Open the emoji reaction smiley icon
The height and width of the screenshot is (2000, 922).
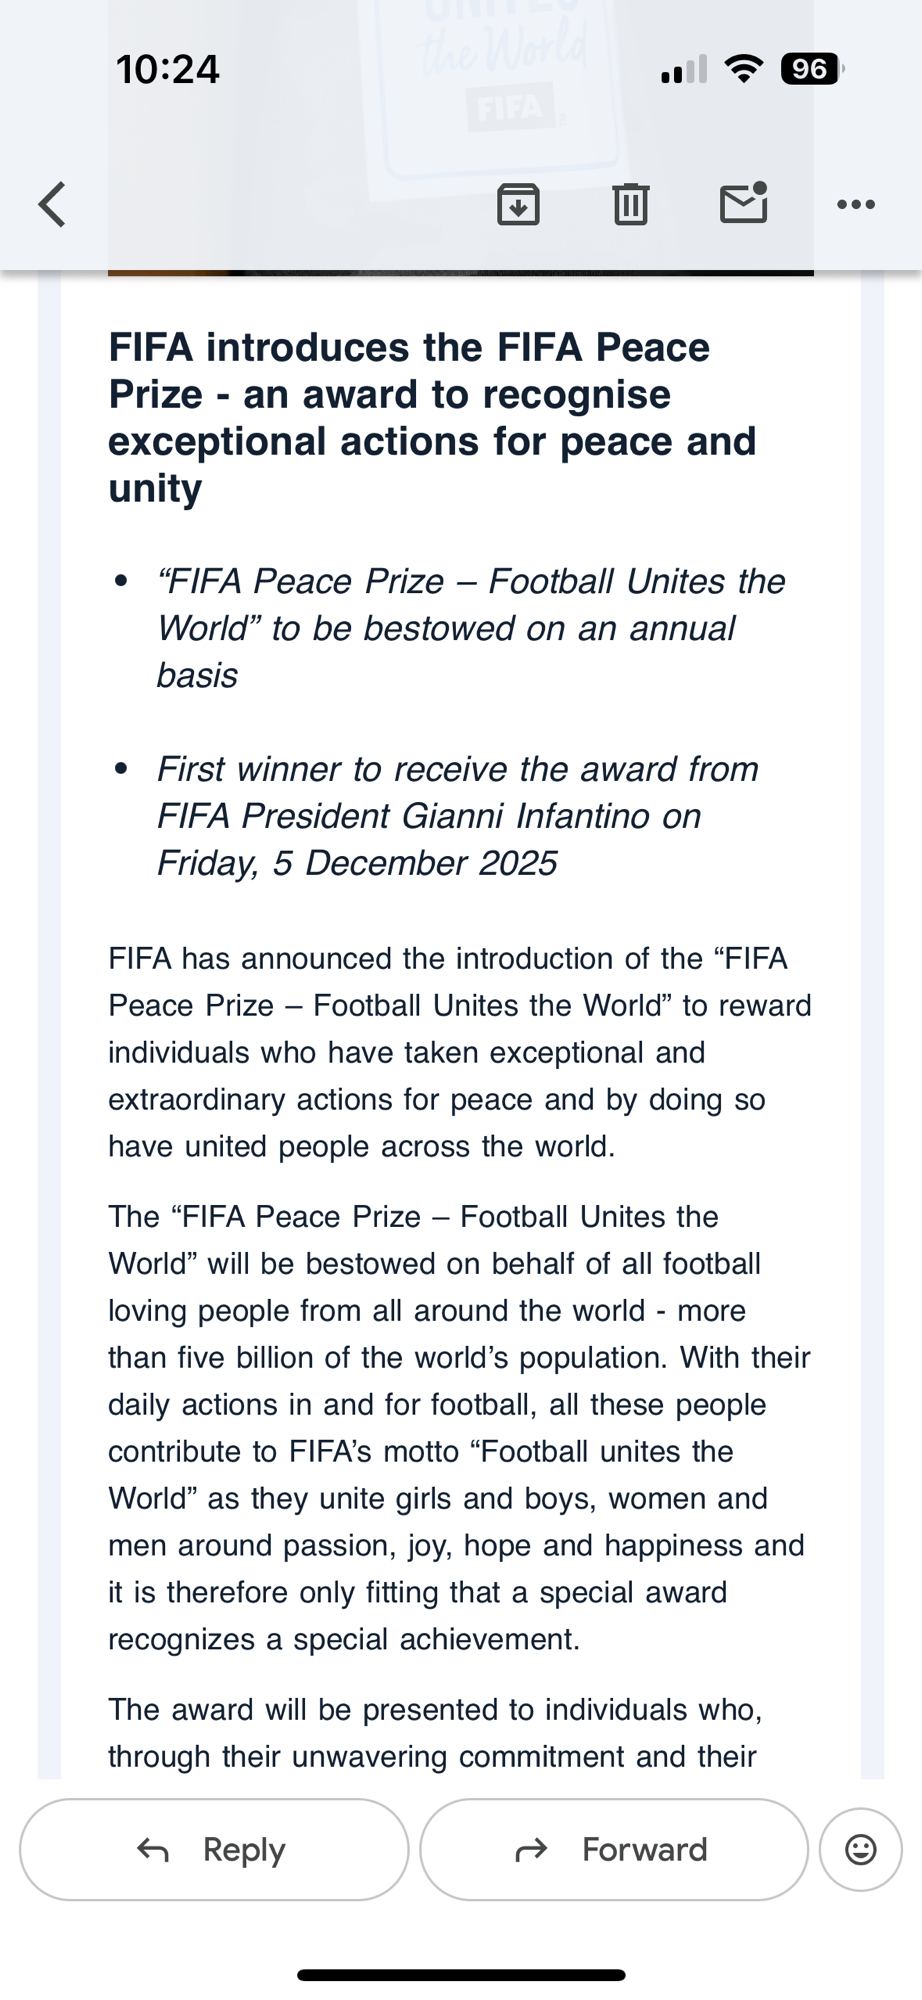[860, 1849]
